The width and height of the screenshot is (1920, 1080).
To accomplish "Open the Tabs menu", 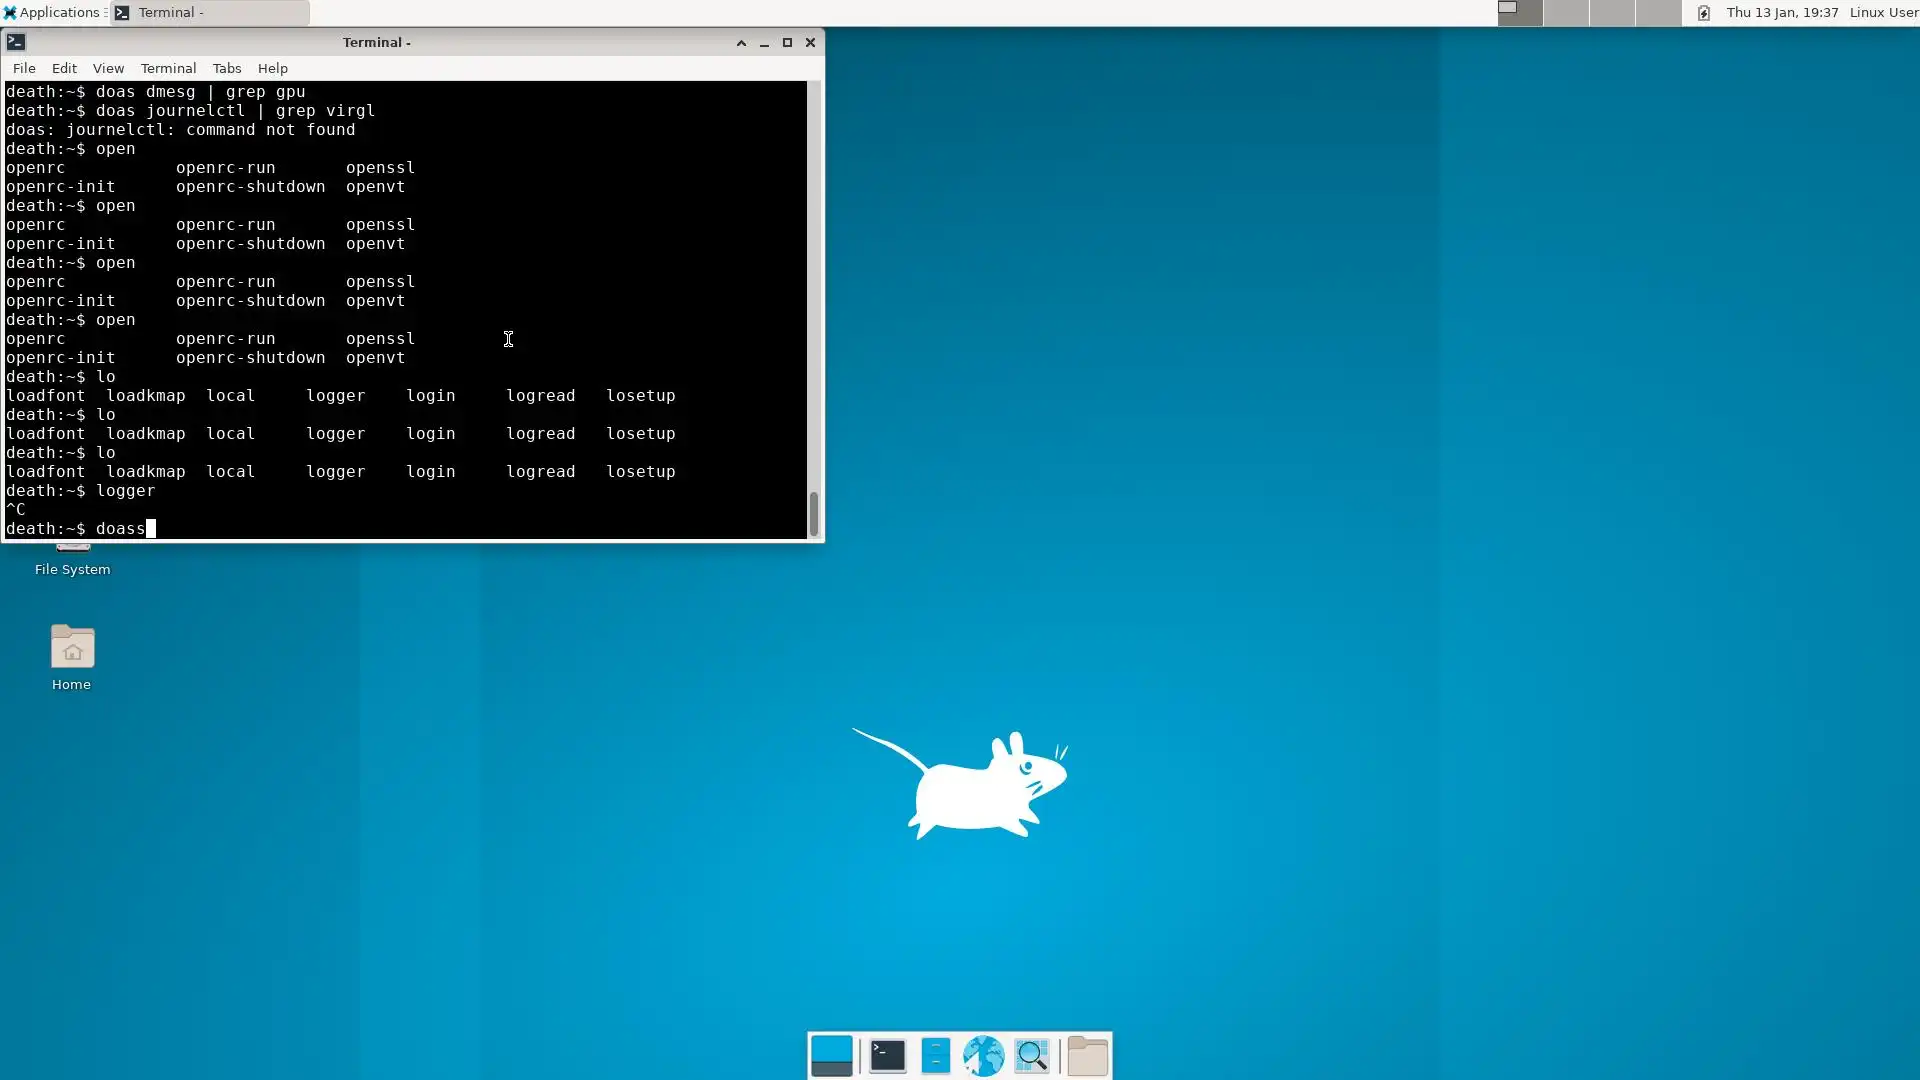I will (x=227, y=68).
